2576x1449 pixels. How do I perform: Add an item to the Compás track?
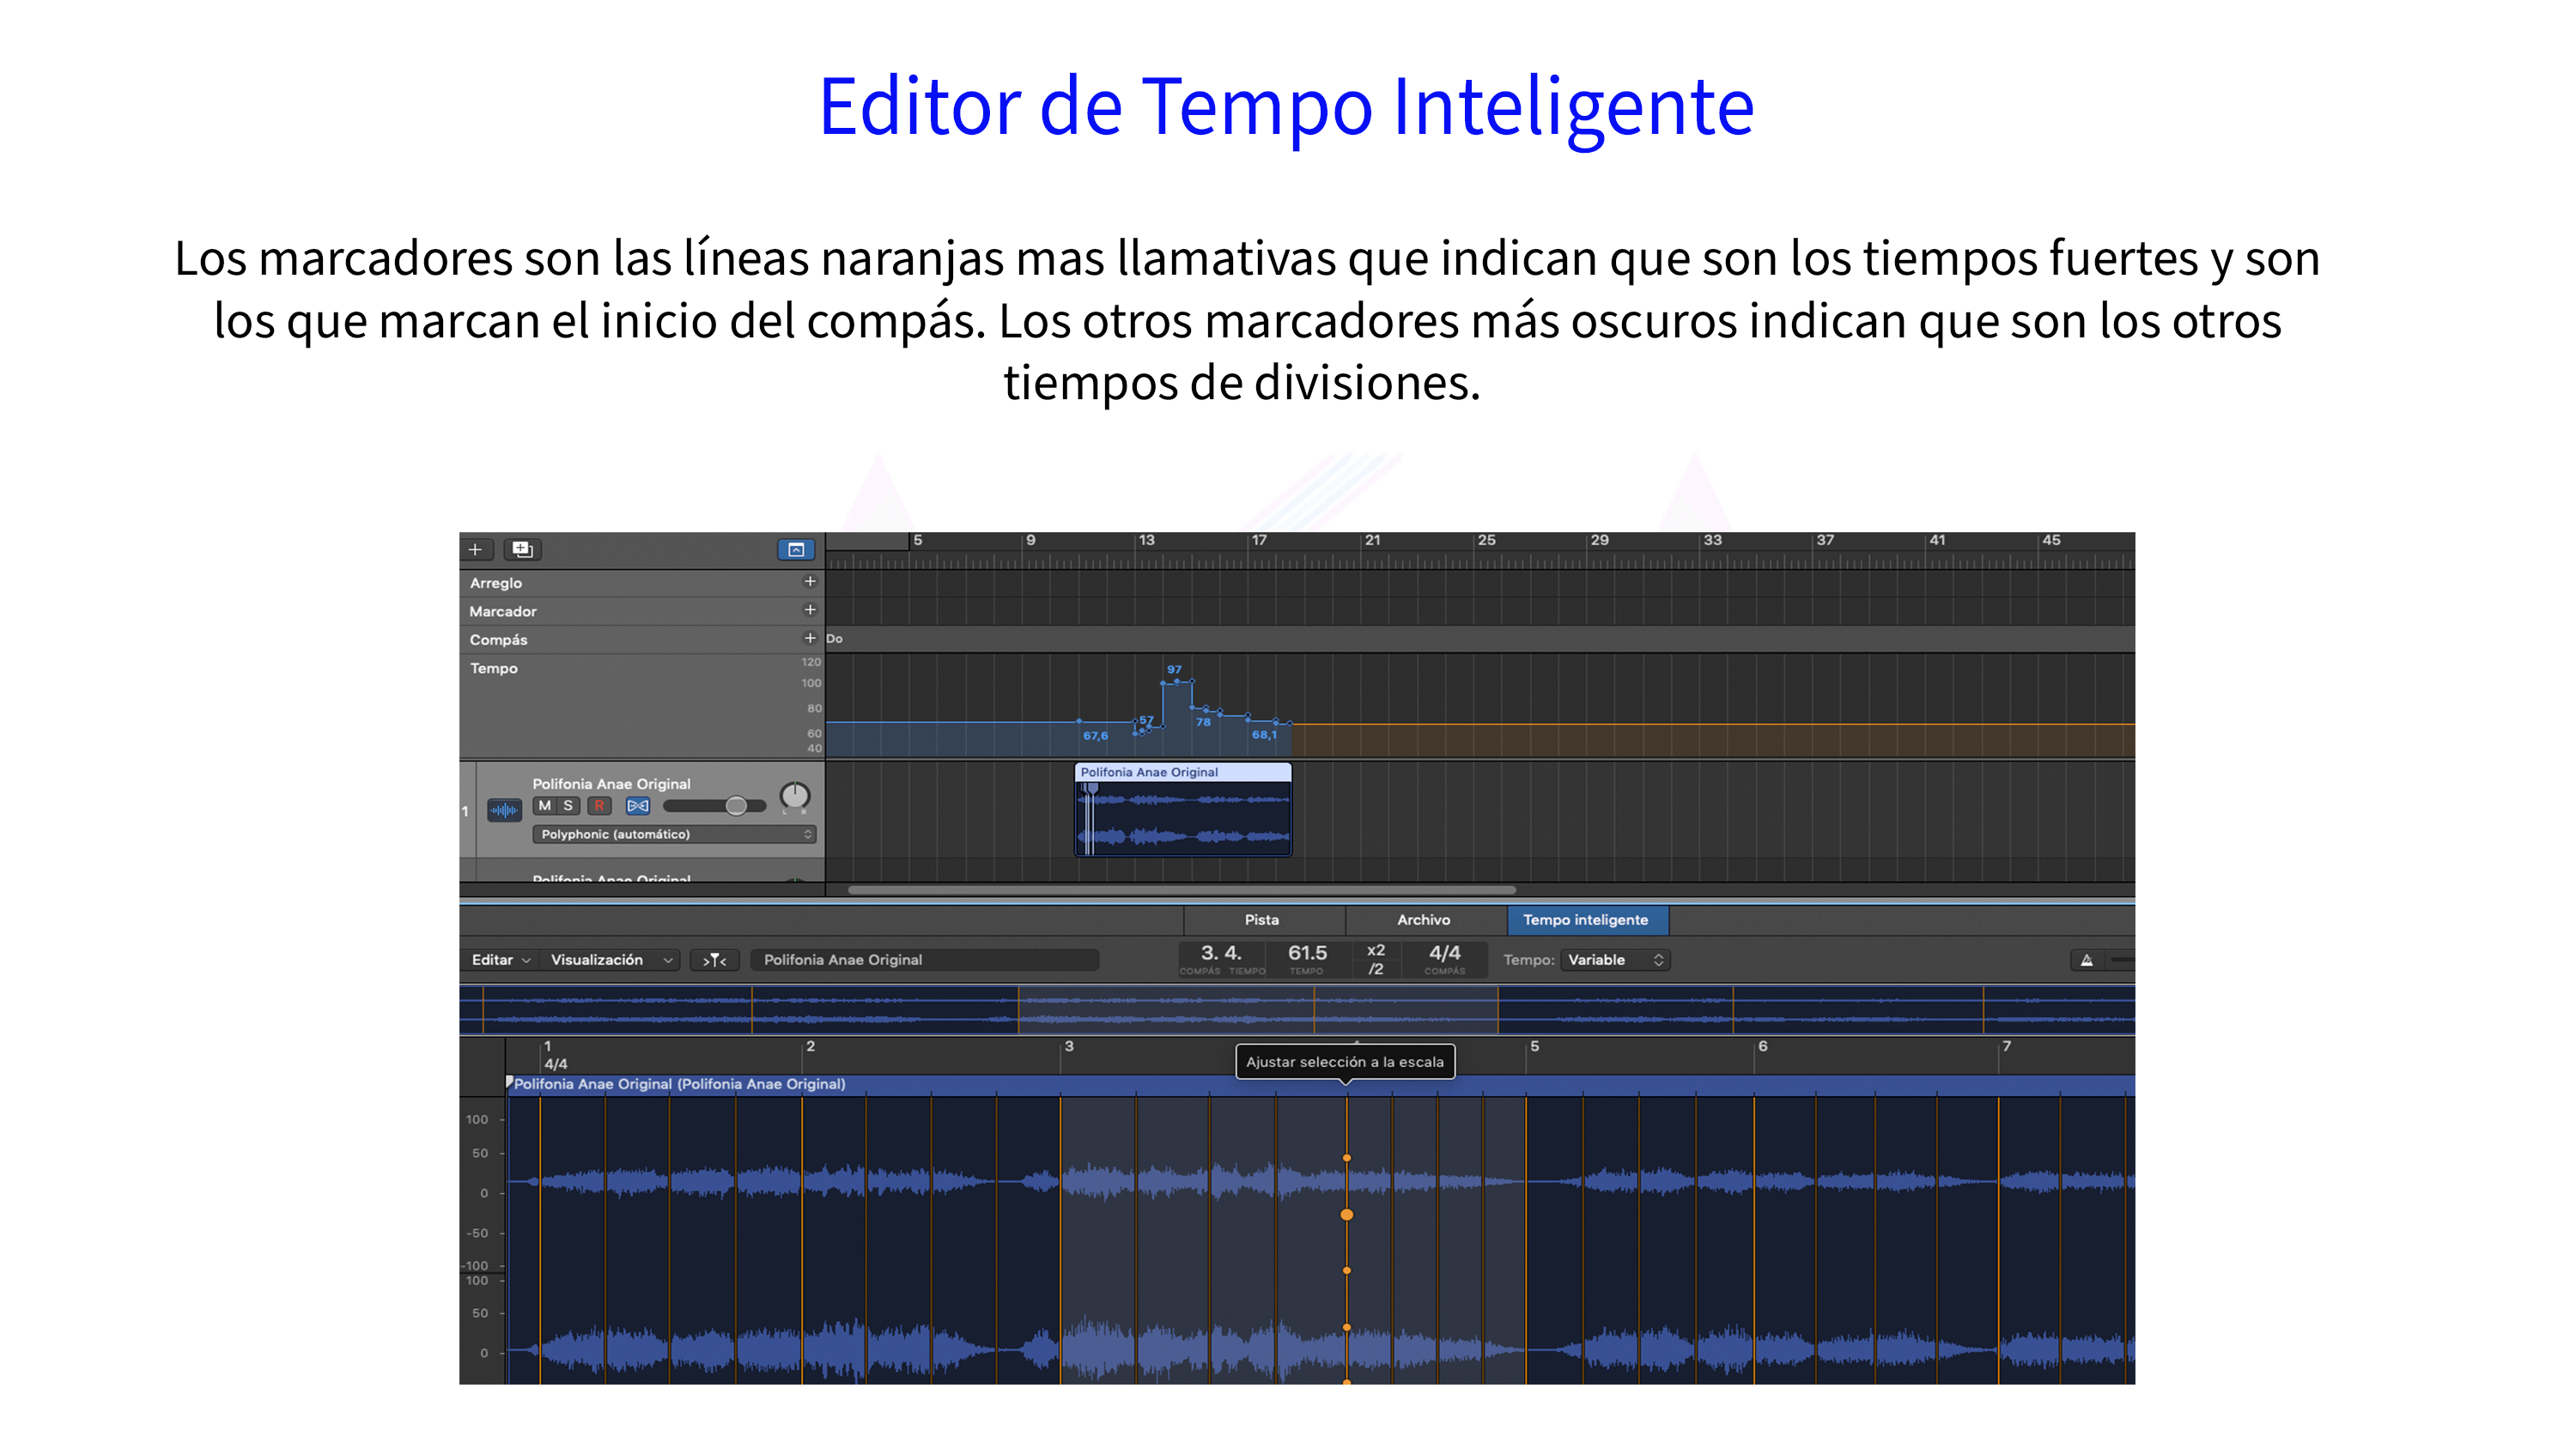pyautogui.click(x=810, y=638)
